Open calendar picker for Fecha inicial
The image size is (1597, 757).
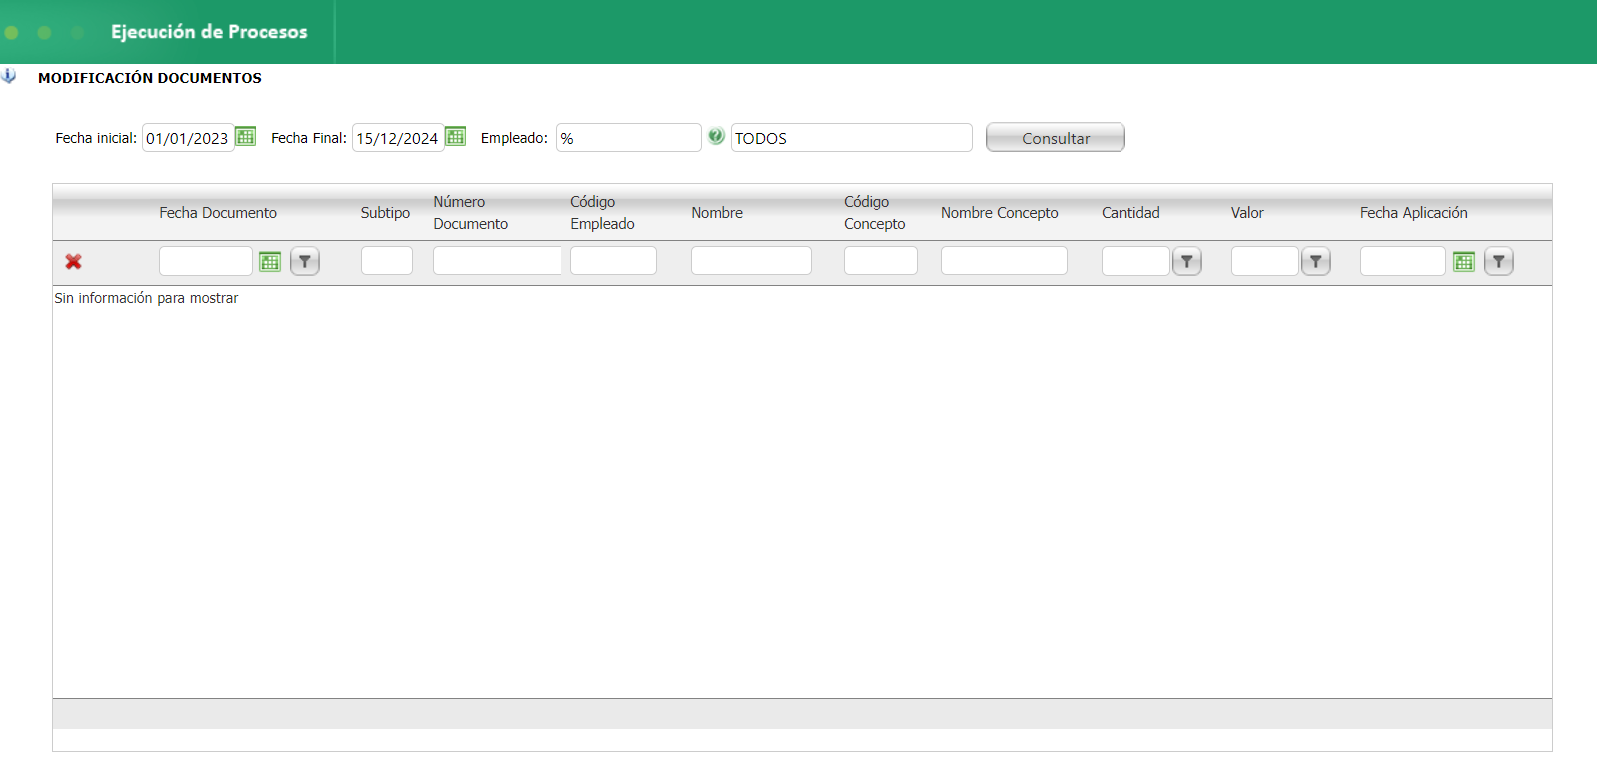click(x=246, y=136)
